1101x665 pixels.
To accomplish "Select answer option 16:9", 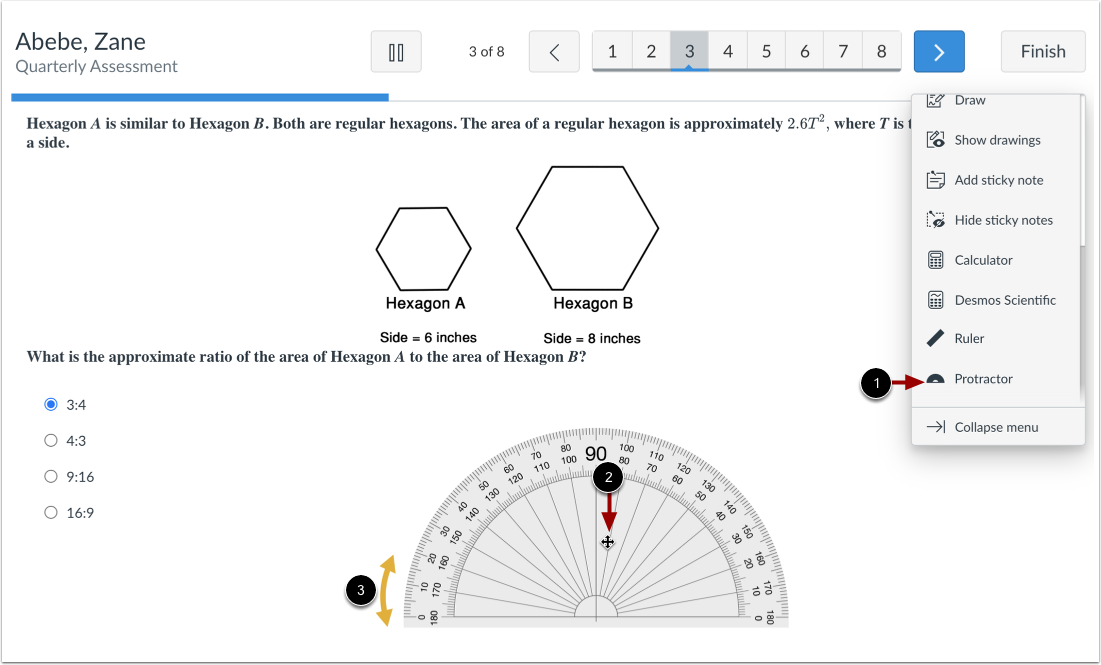I will (x=51, y=512).
